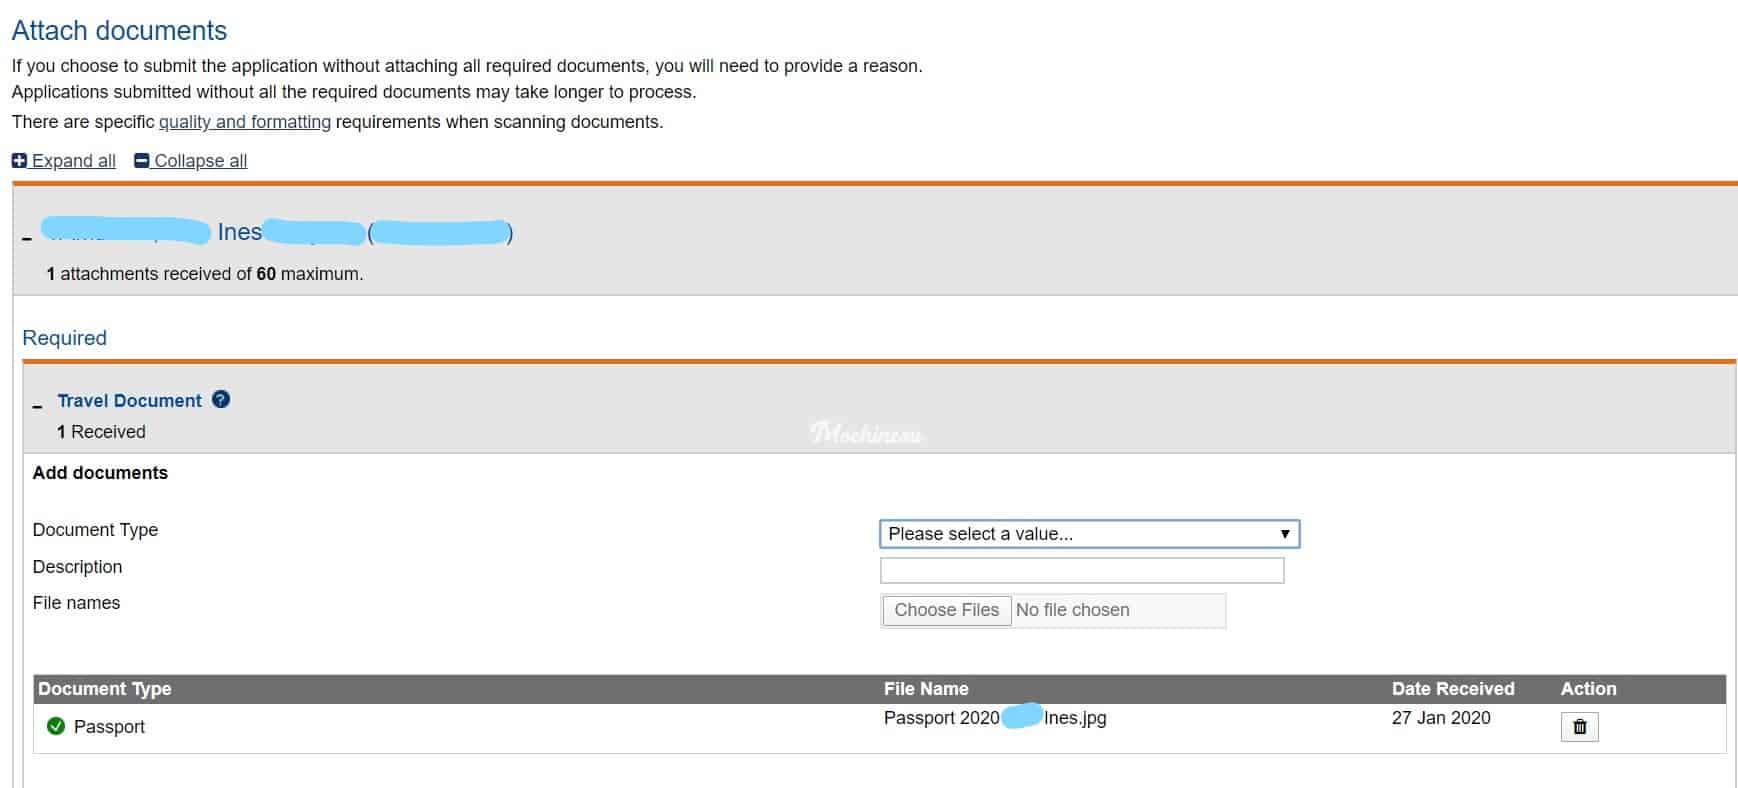1738x788 pixels.
Task: Delete the Passport attachment with trash icon
Action: [x=1579, y=727]
